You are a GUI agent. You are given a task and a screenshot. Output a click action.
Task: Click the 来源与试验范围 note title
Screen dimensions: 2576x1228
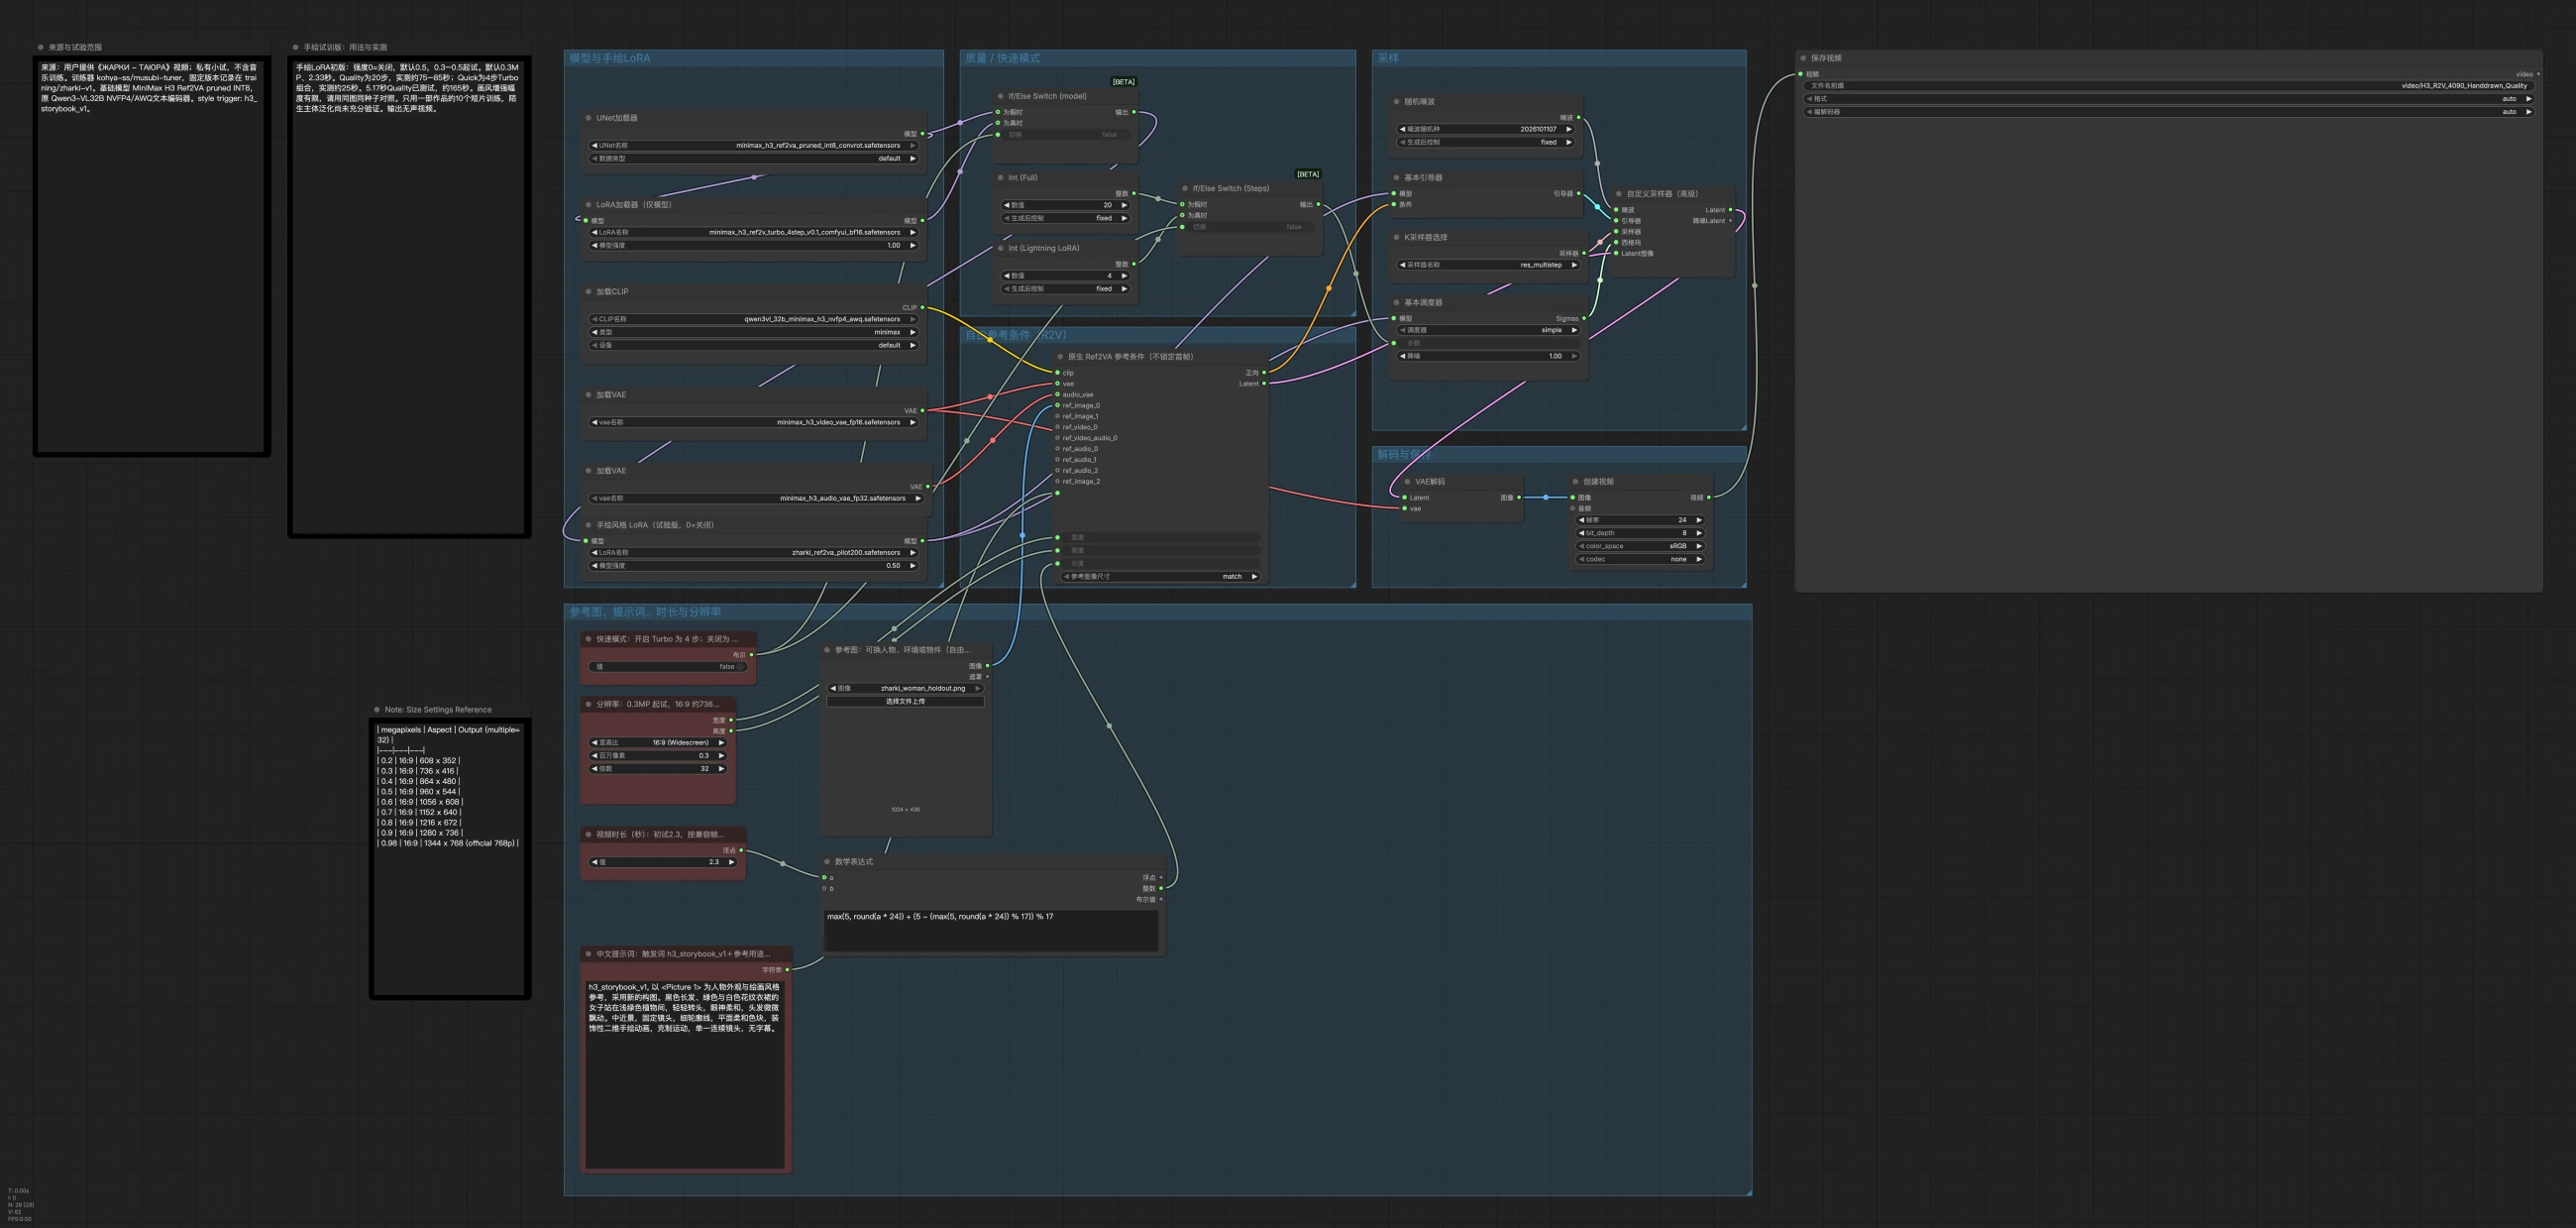pyautogui.click(x=75, y=47)
